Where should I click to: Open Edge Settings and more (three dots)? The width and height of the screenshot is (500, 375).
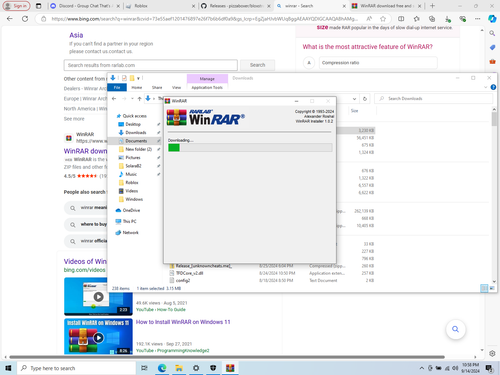[x=477, y=19]
